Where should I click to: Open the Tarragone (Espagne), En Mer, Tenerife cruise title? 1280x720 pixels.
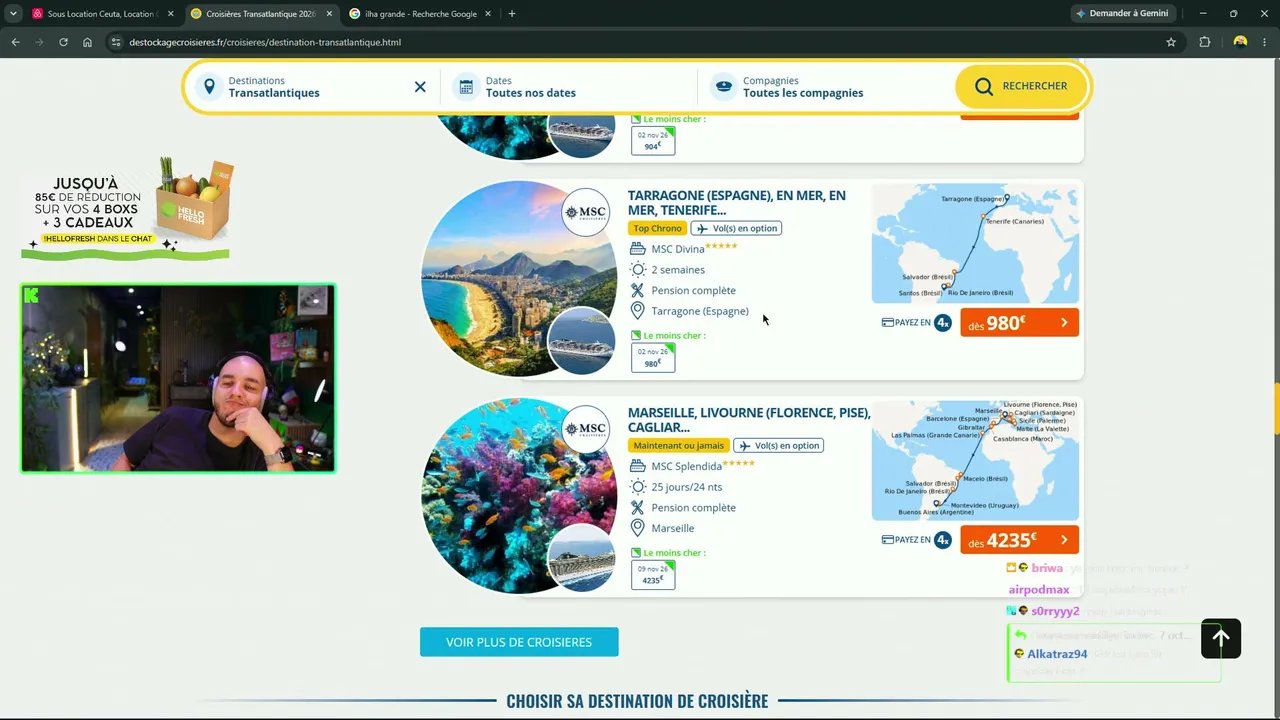pyautogui.click(x=736, y=203)
